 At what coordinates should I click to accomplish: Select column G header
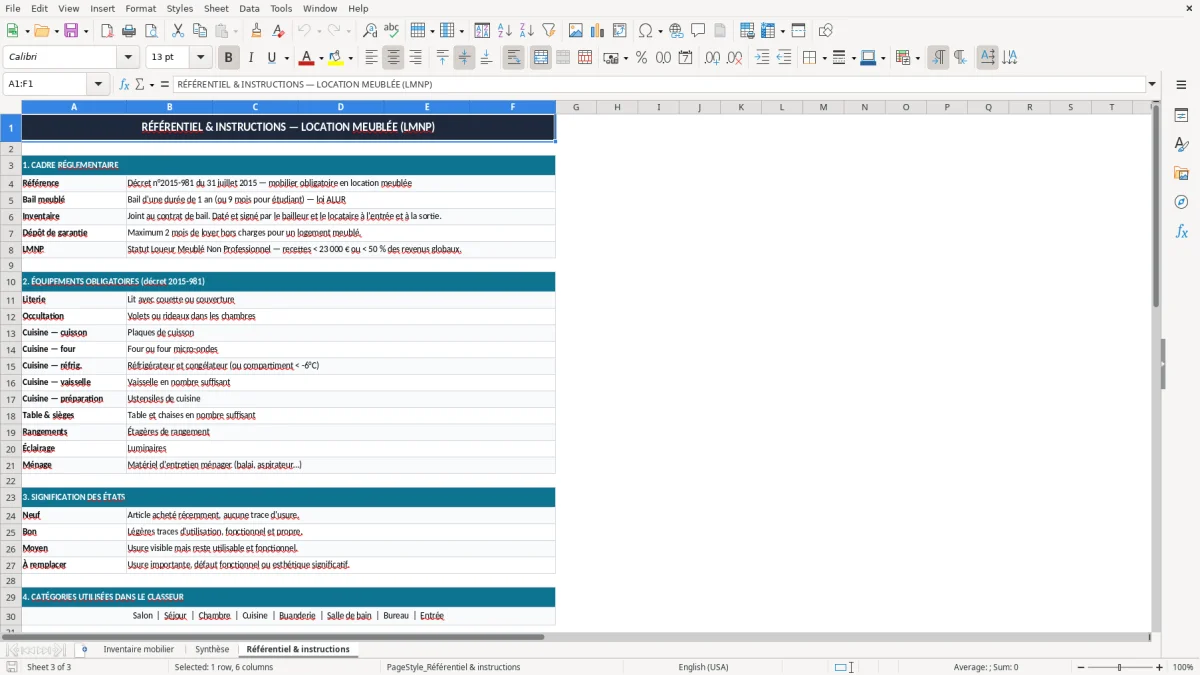click(576, 106)
